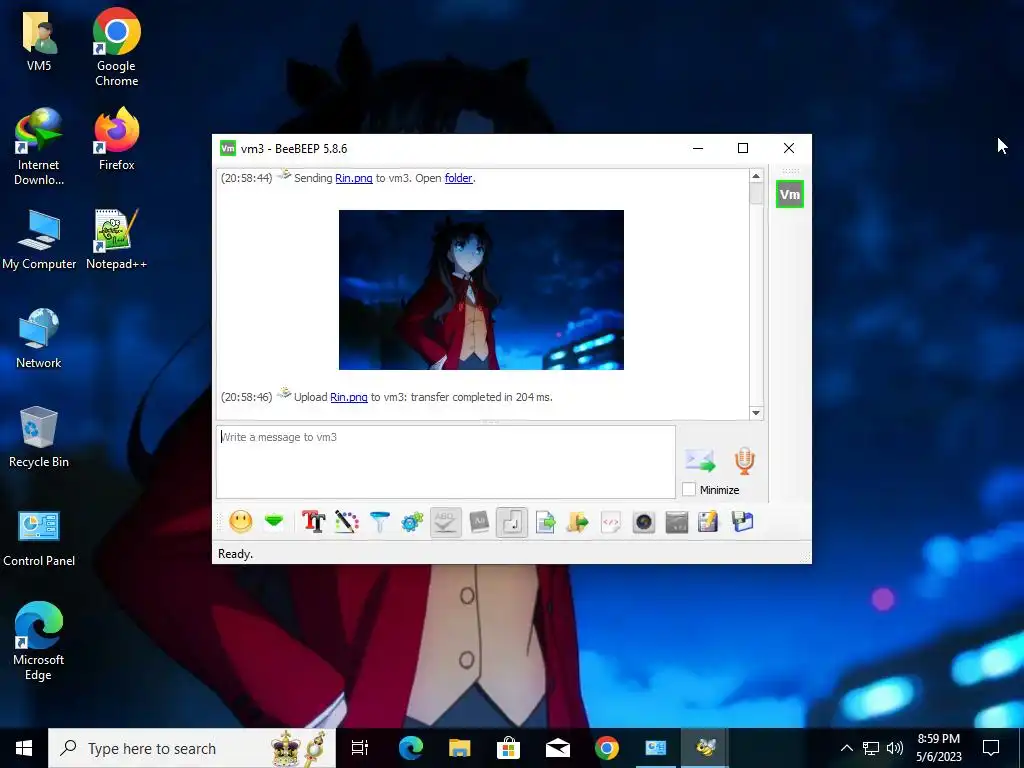Open the font color palette icon
The height and width of the screenshot is (768, 1024).
pos(347,522)
